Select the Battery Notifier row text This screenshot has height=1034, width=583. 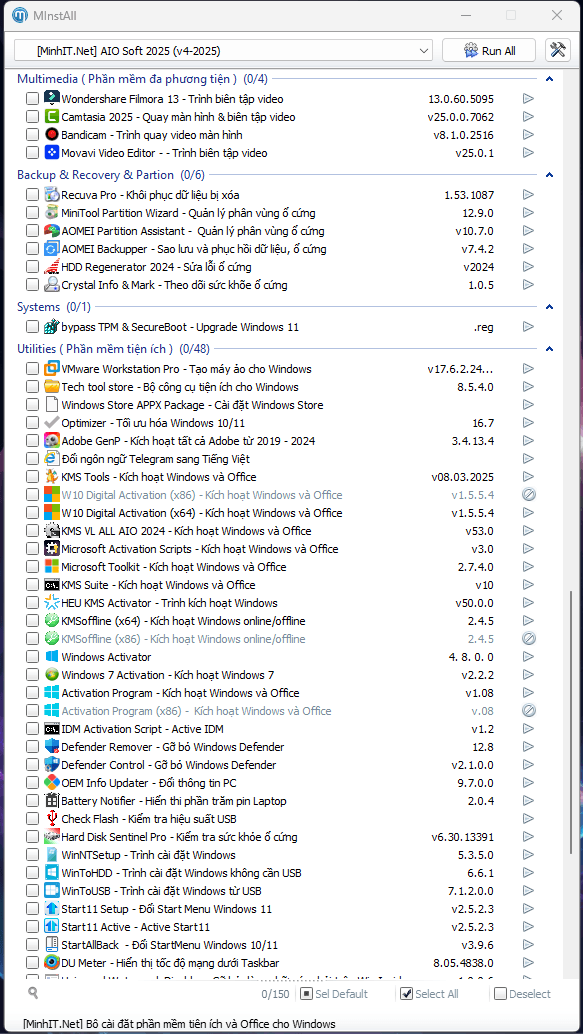coord(174,801)
